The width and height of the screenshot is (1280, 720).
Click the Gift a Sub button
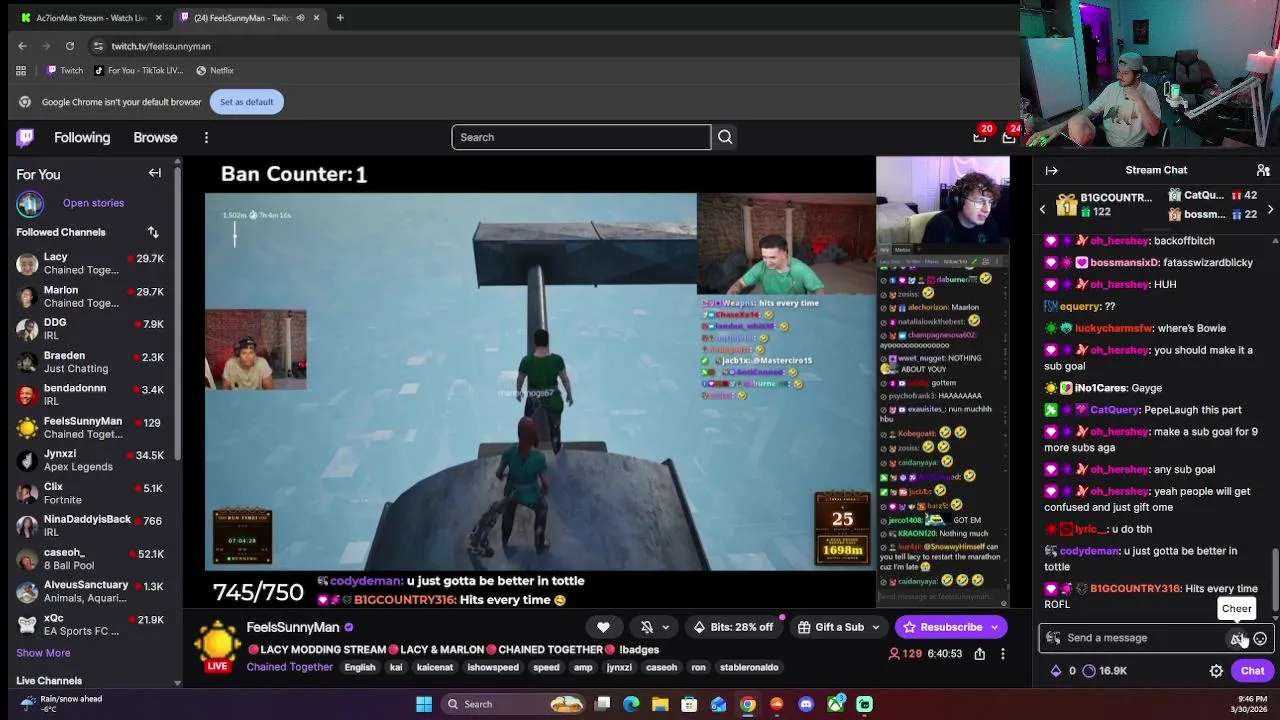click(830, 627)
